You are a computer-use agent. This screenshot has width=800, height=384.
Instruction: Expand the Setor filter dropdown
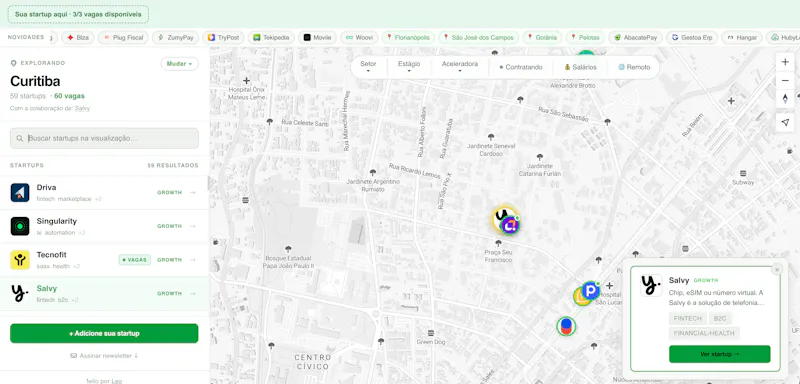click(368, 67)
